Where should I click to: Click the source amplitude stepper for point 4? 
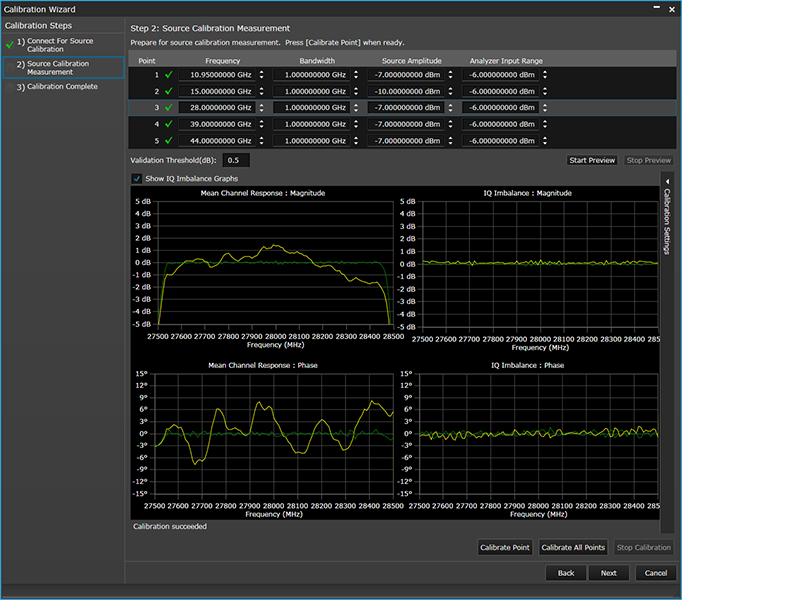click(x=451, y=124)
